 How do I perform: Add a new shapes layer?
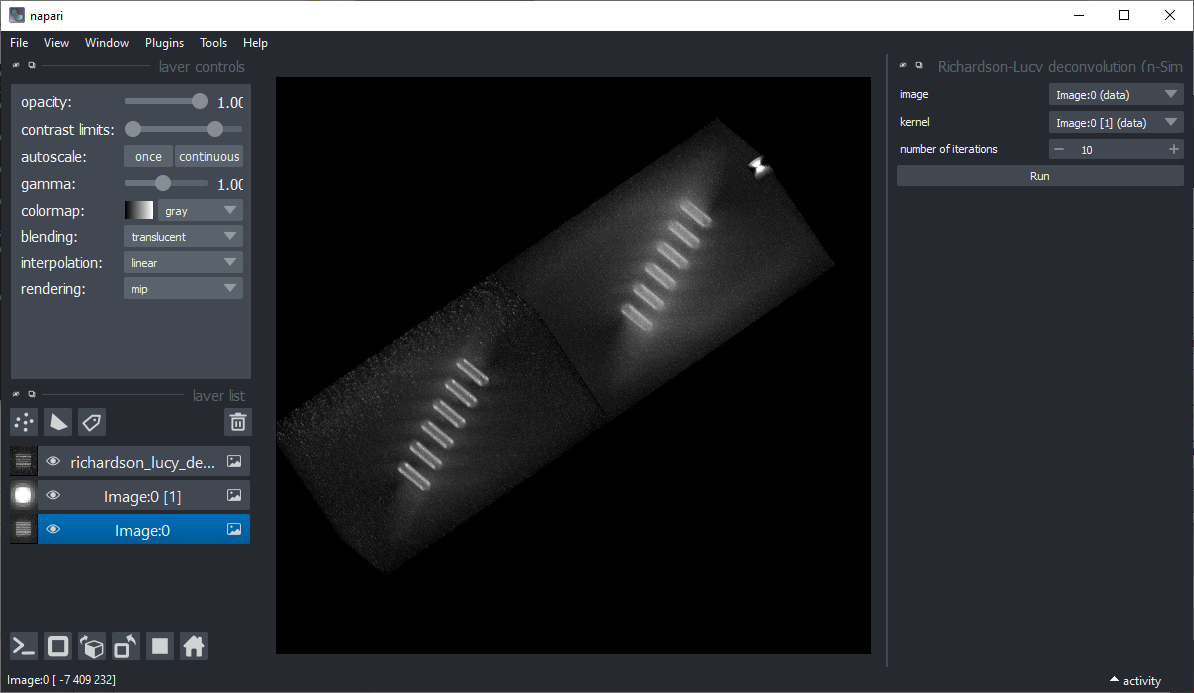(58, 422)
